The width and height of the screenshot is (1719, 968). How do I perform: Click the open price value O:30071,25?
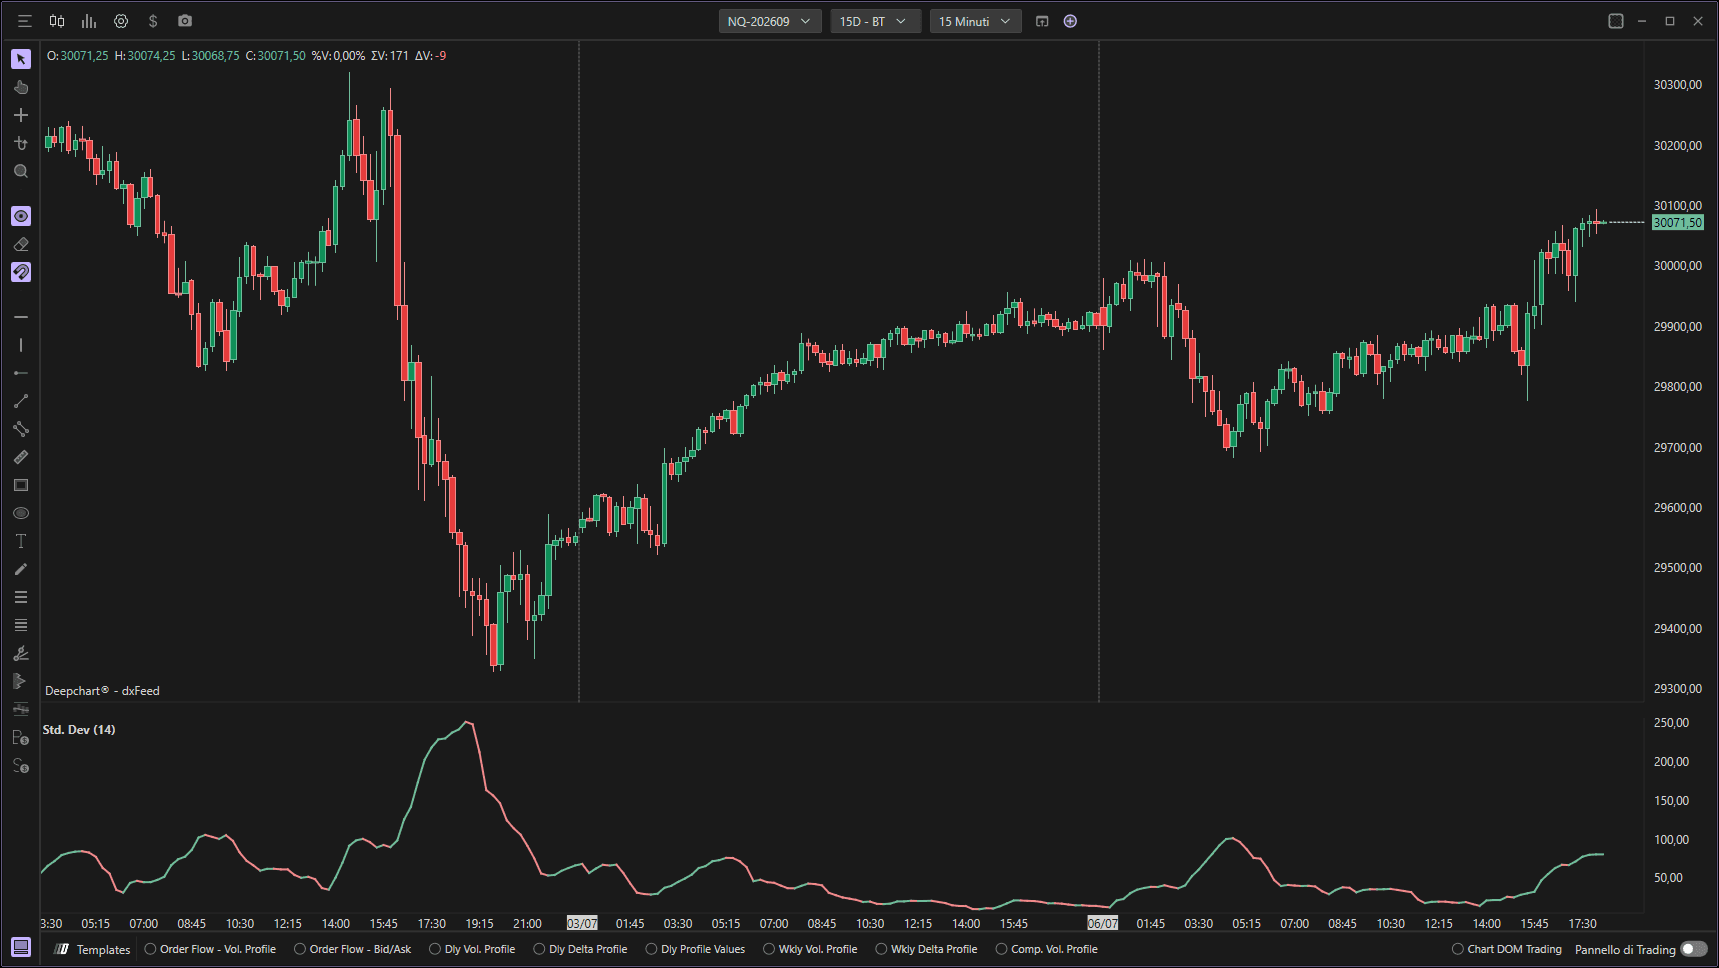click(78, 56)
